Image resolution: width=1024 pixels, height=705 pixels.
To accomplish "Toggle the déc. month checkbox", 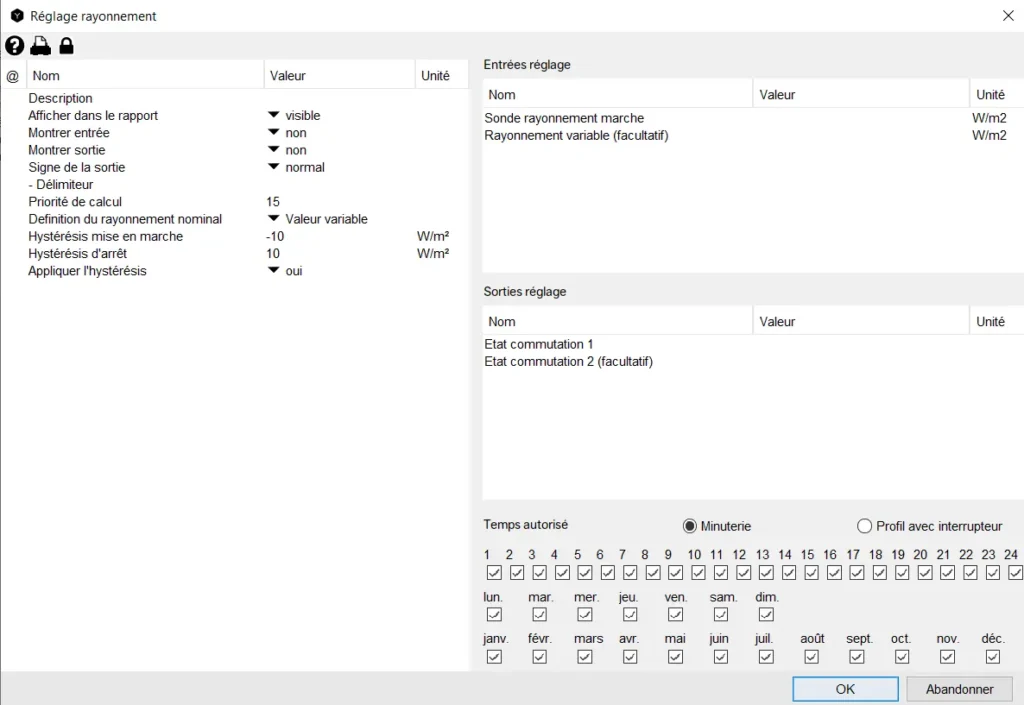I will pyautogui.click(x=993, y=657).
